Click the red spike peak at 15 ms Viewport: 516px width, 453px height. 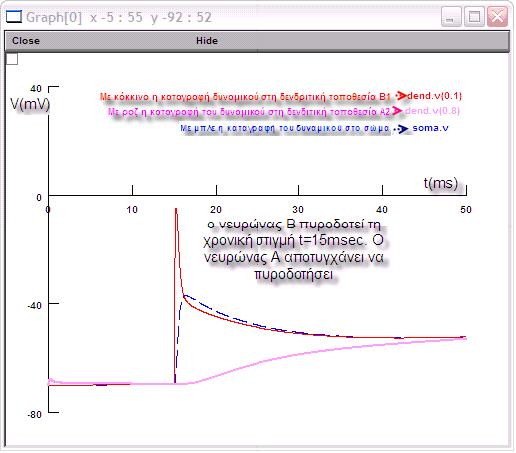pyautogui.click(x=176, y=210)
